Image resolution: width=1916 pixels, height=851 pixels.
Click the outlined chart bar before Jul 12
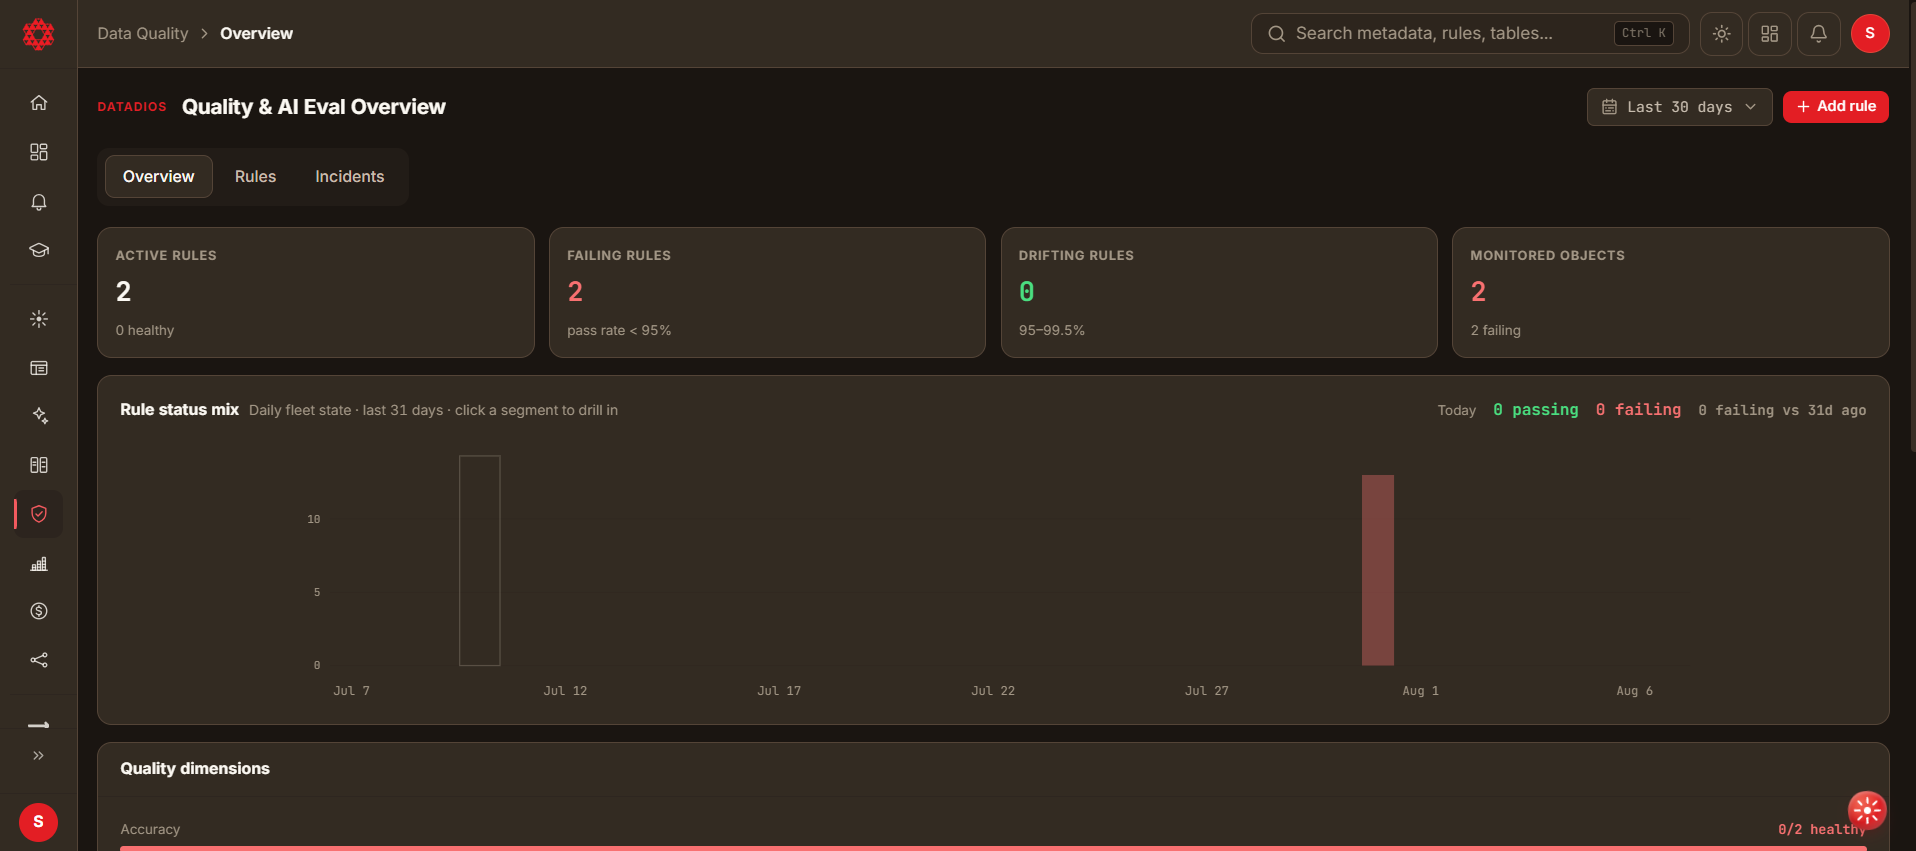point(480,561)
